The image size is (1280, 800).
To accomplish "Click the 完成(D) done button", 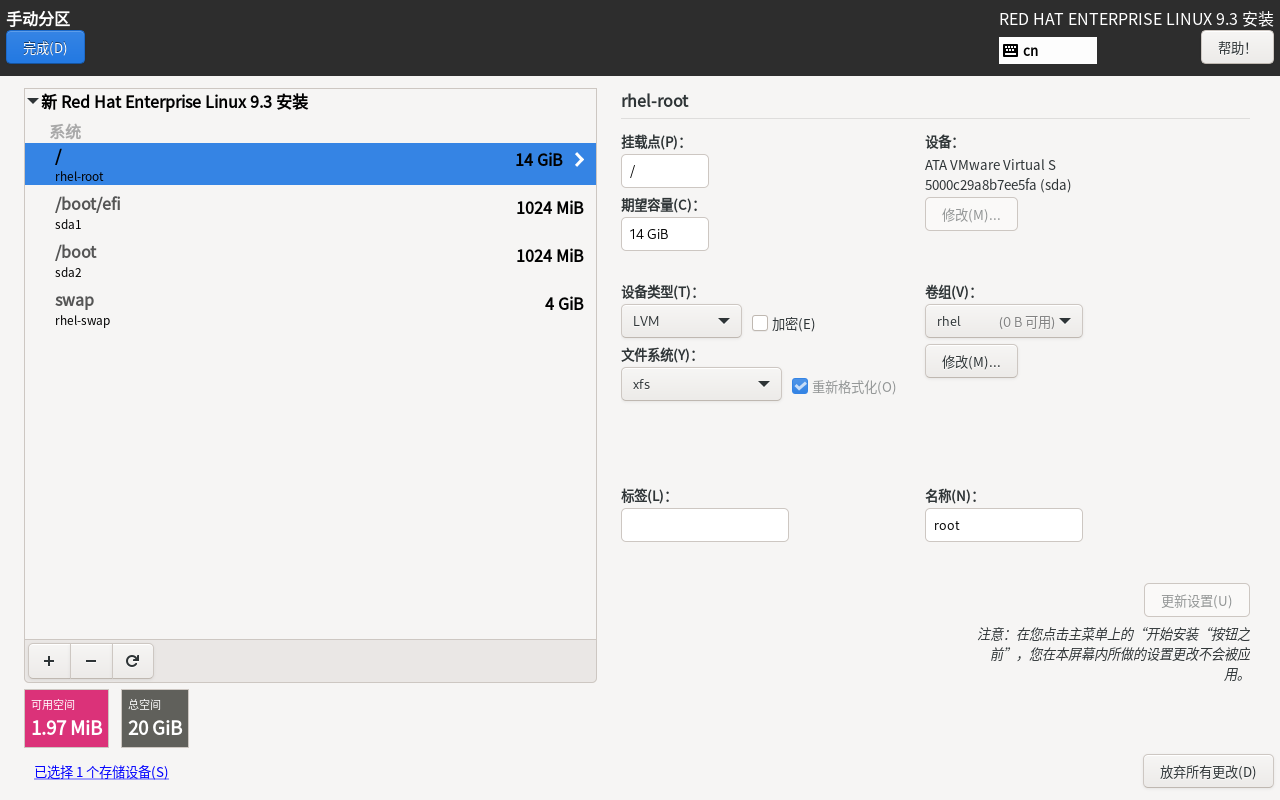I will click(45, 47).
